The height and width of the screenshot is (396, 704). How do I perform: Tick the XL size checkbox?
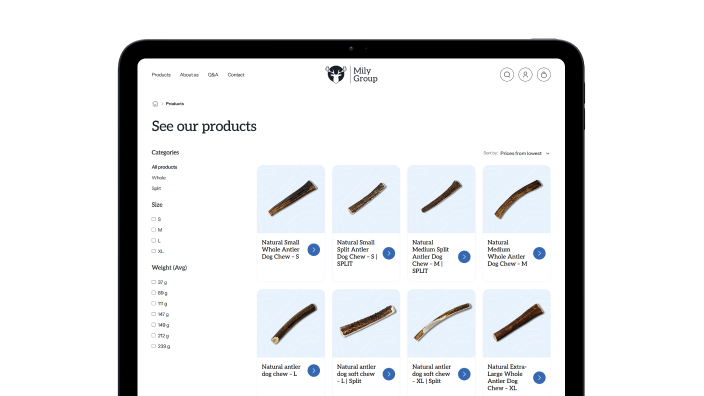(154, 251)
